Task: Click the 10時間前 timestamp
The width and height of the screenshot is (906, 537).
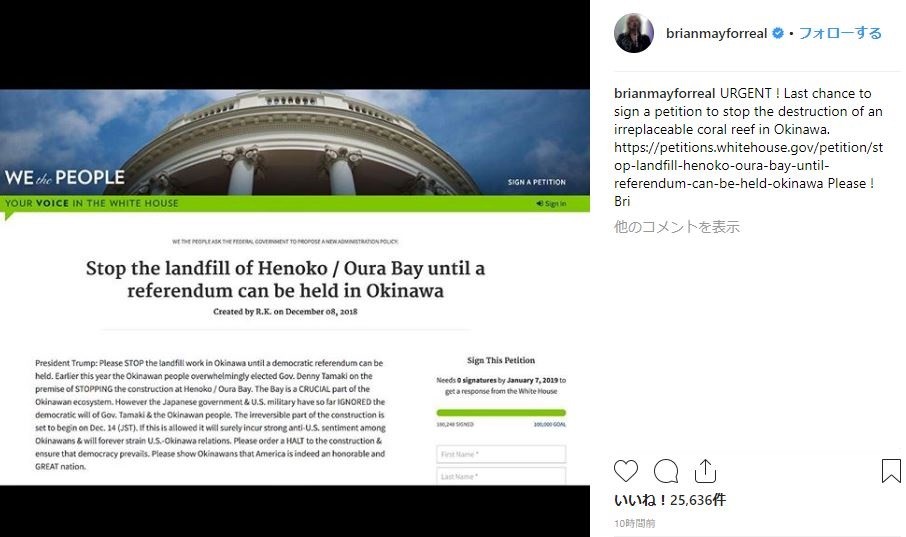Action: [634, 523]
